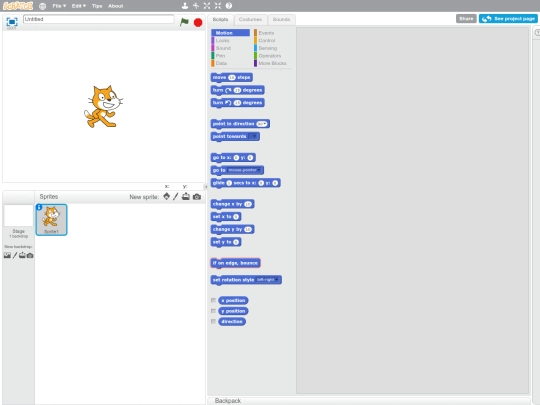Switch to the Sounds tab

pyautogui.click(x=281, y=19)
